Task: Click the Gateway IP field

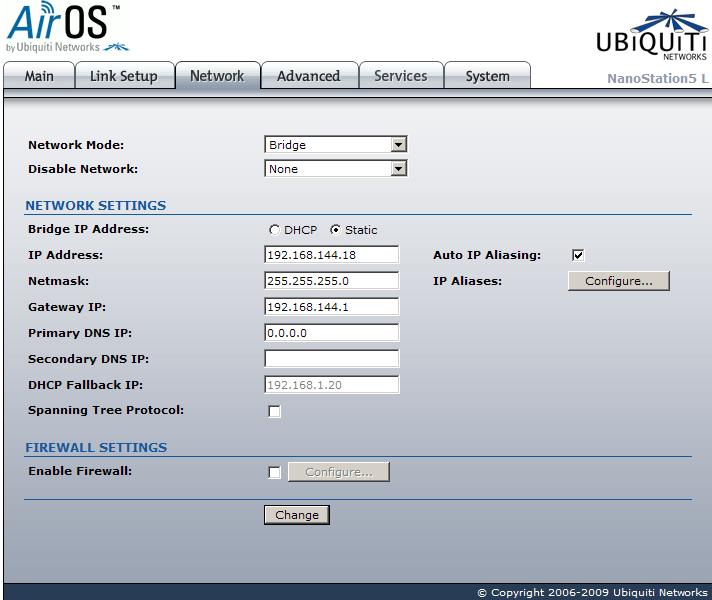Action: [x=331, y=307]
